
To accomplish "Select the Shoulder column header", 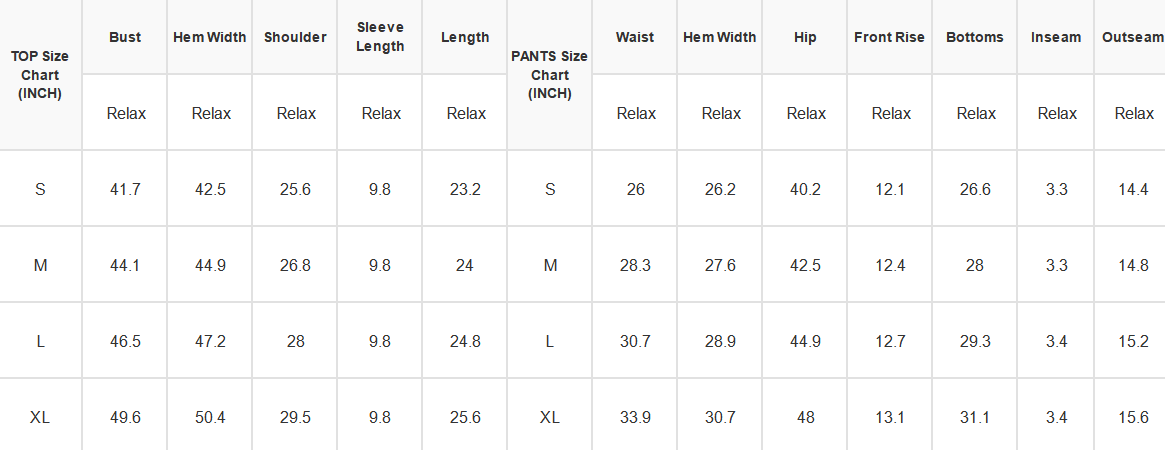I will pyautogui.click(x=295, y=37).
